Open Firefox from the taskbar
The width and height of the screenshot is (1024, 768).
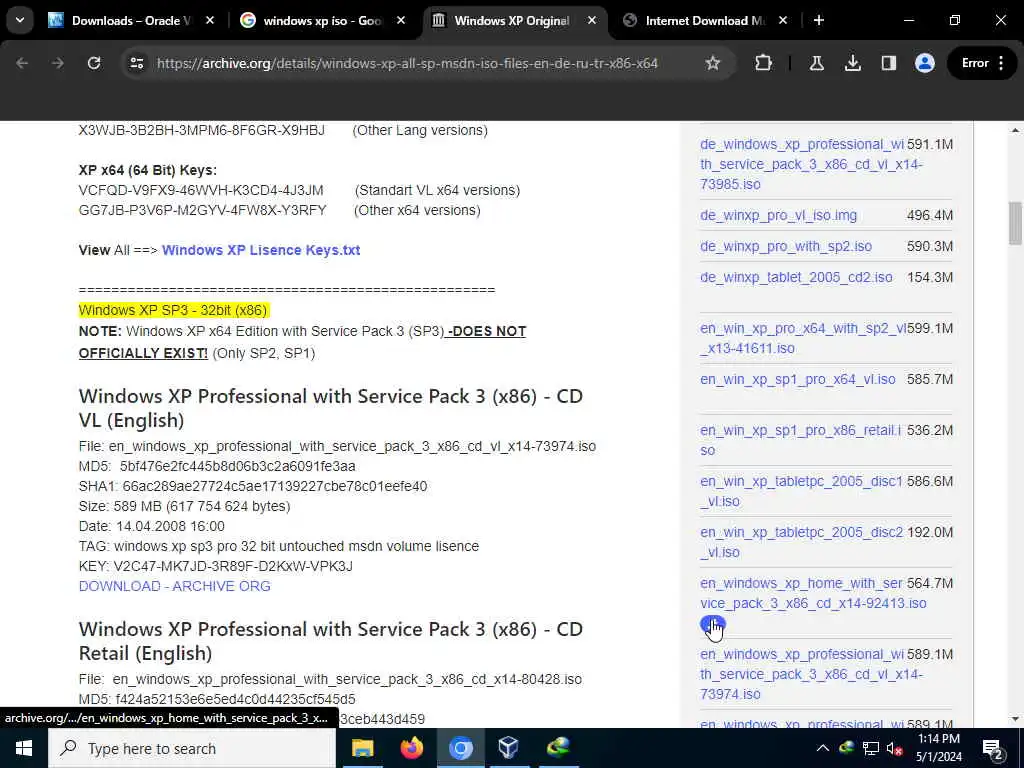click(x=411, y=748)
